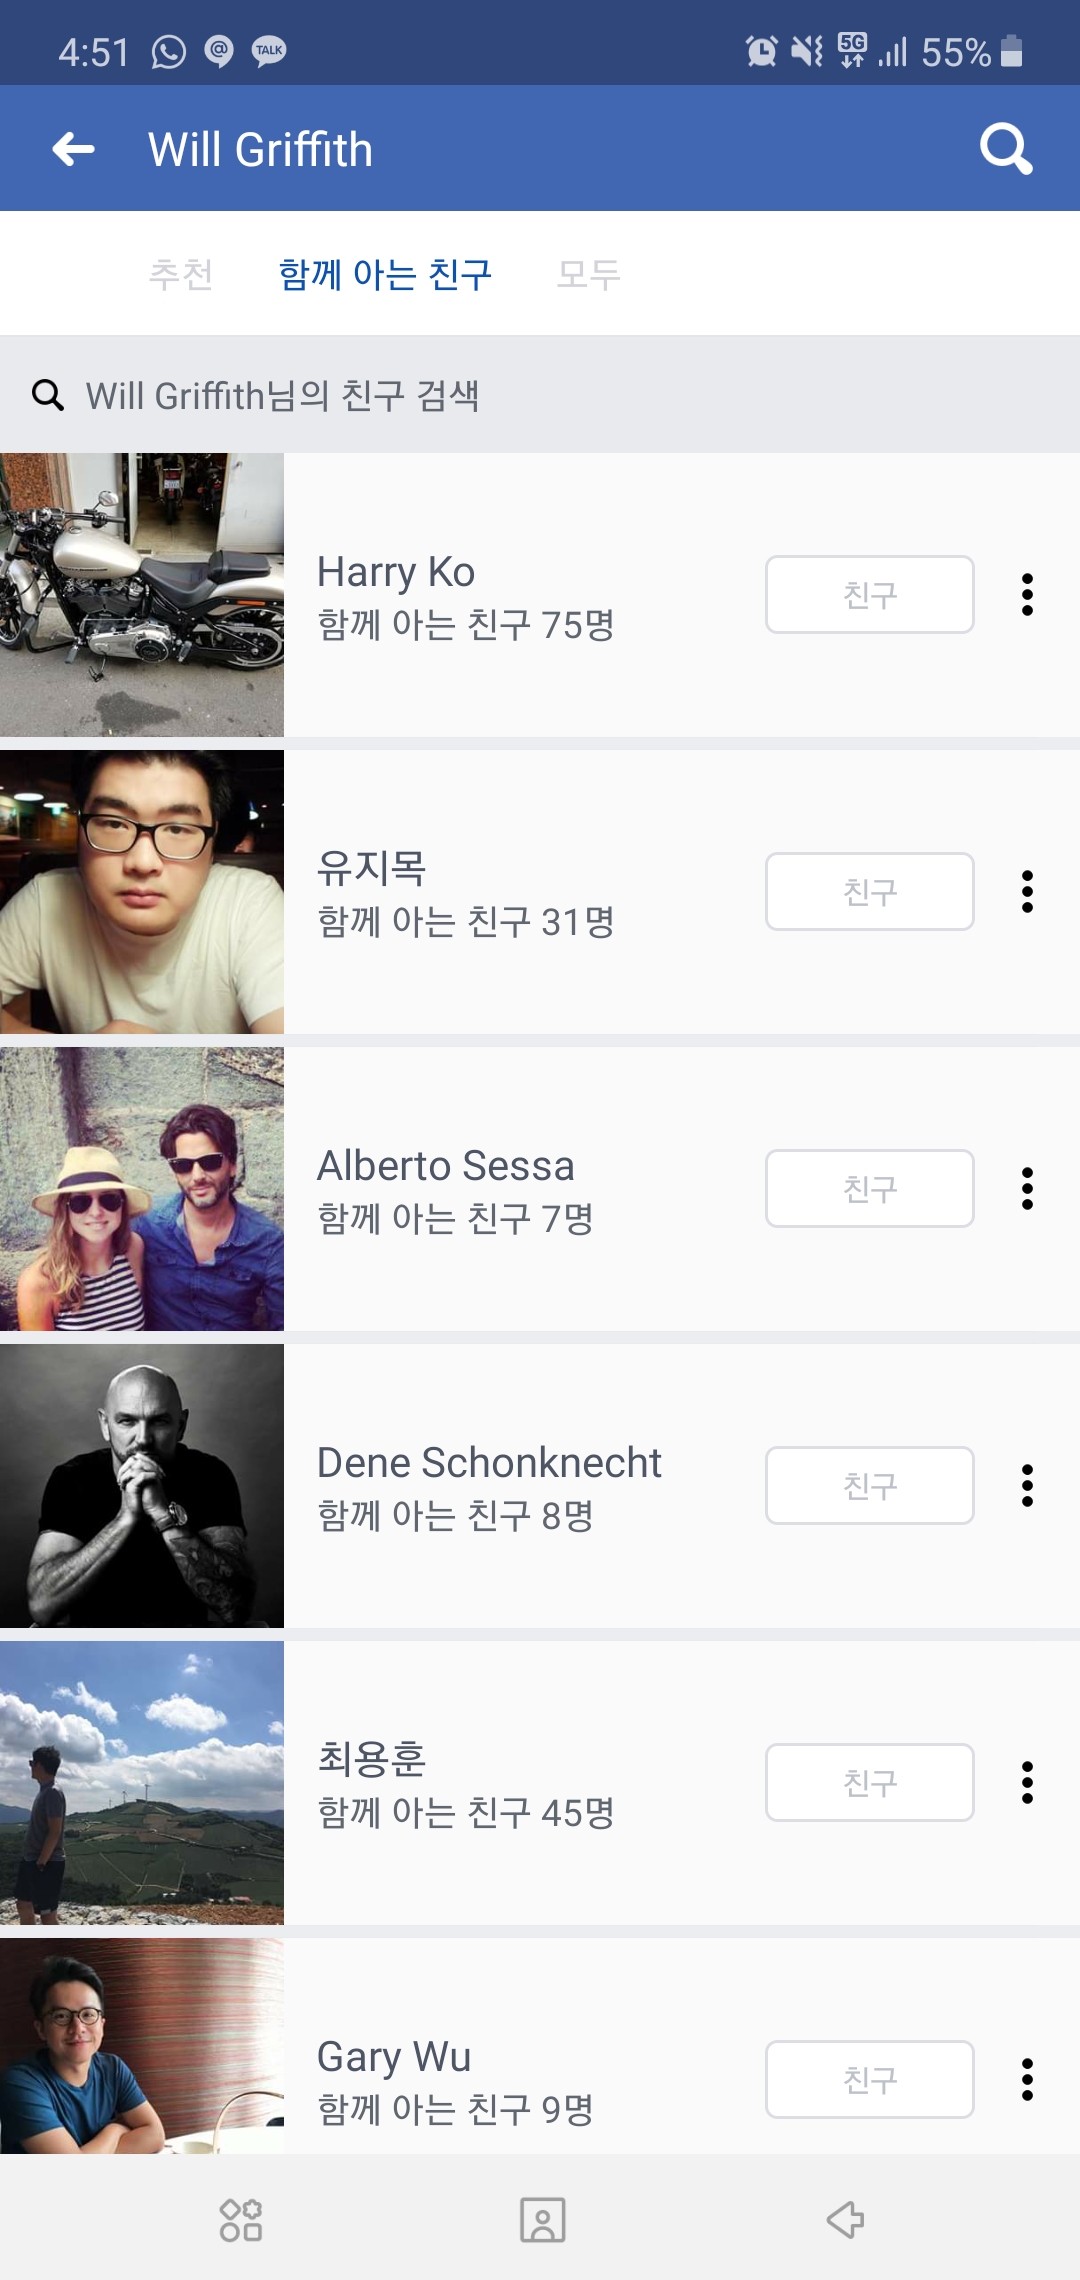The width and height of the screenshot is (1080, 2280).
Task: Expand three-dot menu for Alberto Sessa
Action: click(x=1027, y=1189)
